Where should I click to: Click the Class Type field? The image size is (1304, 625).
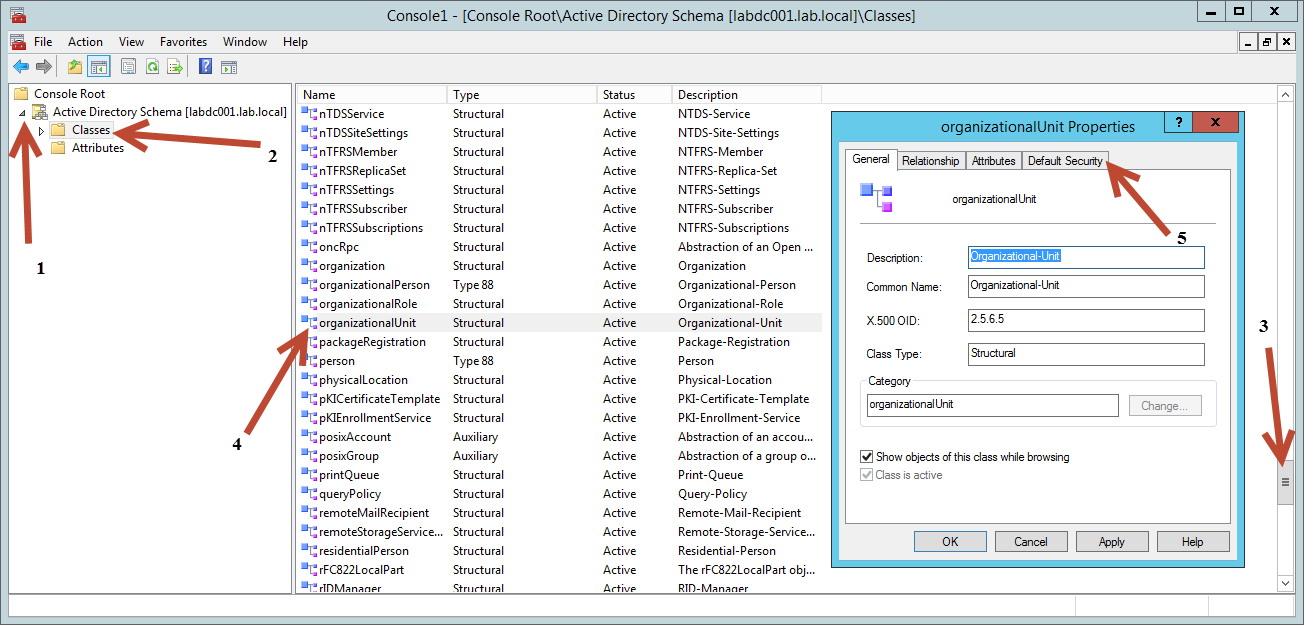(x=1086, y=354)
